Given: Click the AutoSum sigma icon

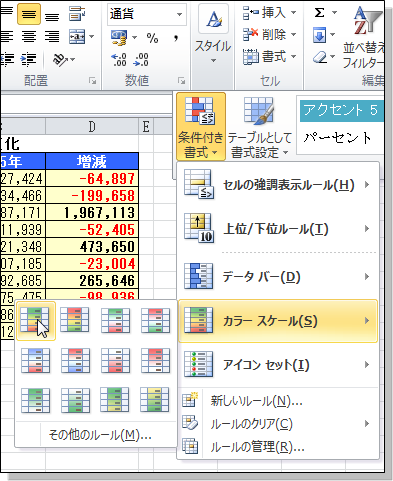Looking at the screenshot, I should 319,13.
